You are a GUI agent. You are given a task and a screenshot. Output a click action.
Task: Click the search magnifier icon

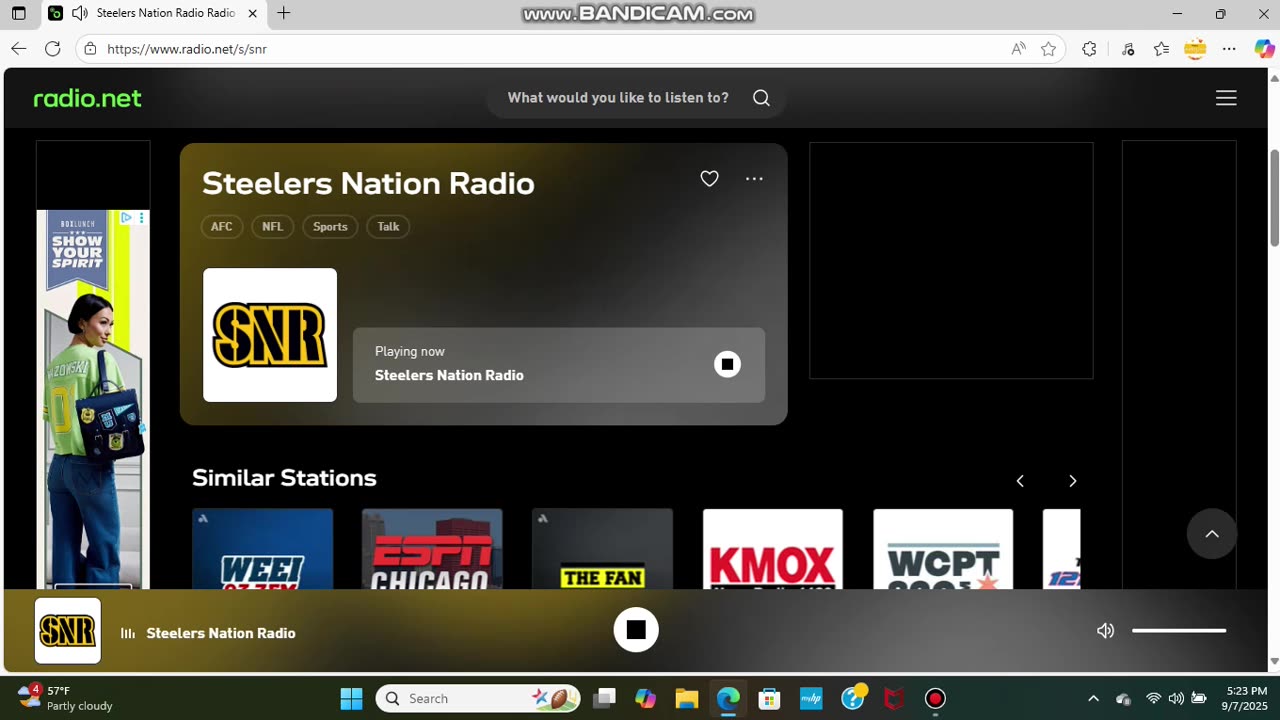tap(761, 98)
